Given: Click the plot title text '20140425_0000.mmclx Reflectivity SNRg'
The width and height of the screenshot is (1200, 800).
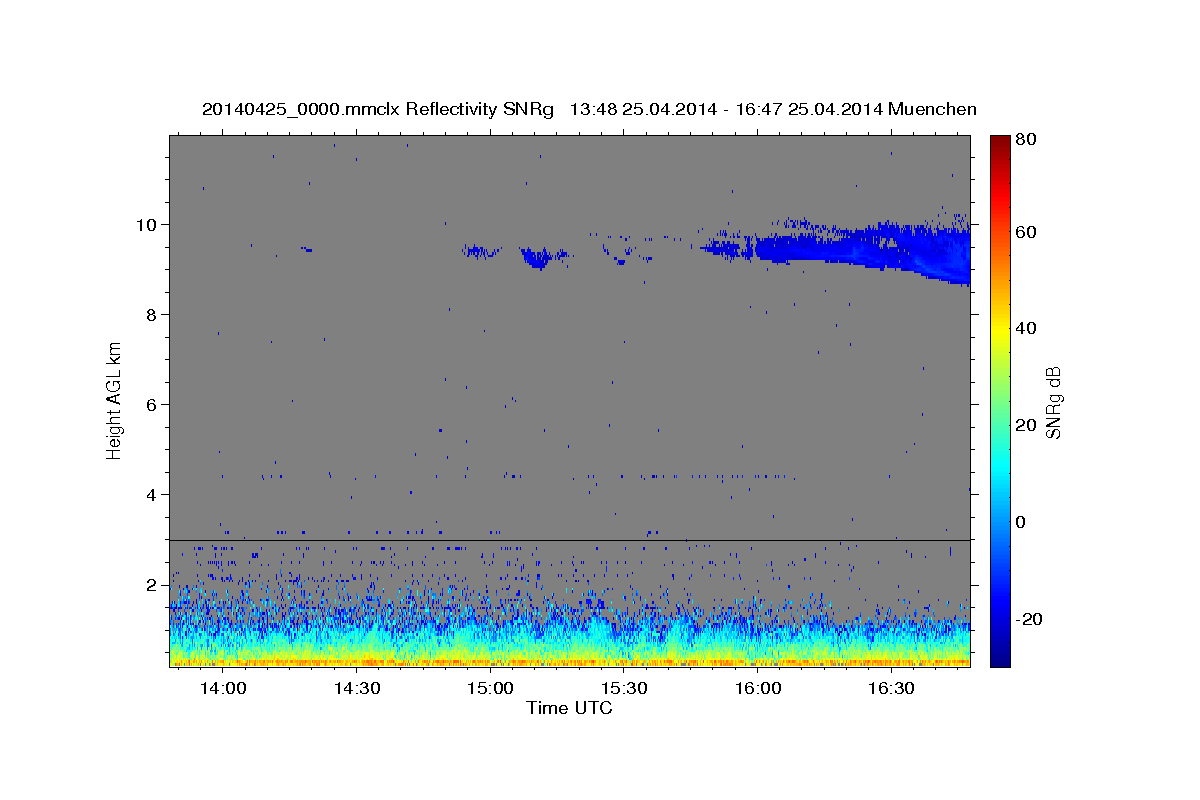Looking at the screenshot, I should click(x=377, y=110).
